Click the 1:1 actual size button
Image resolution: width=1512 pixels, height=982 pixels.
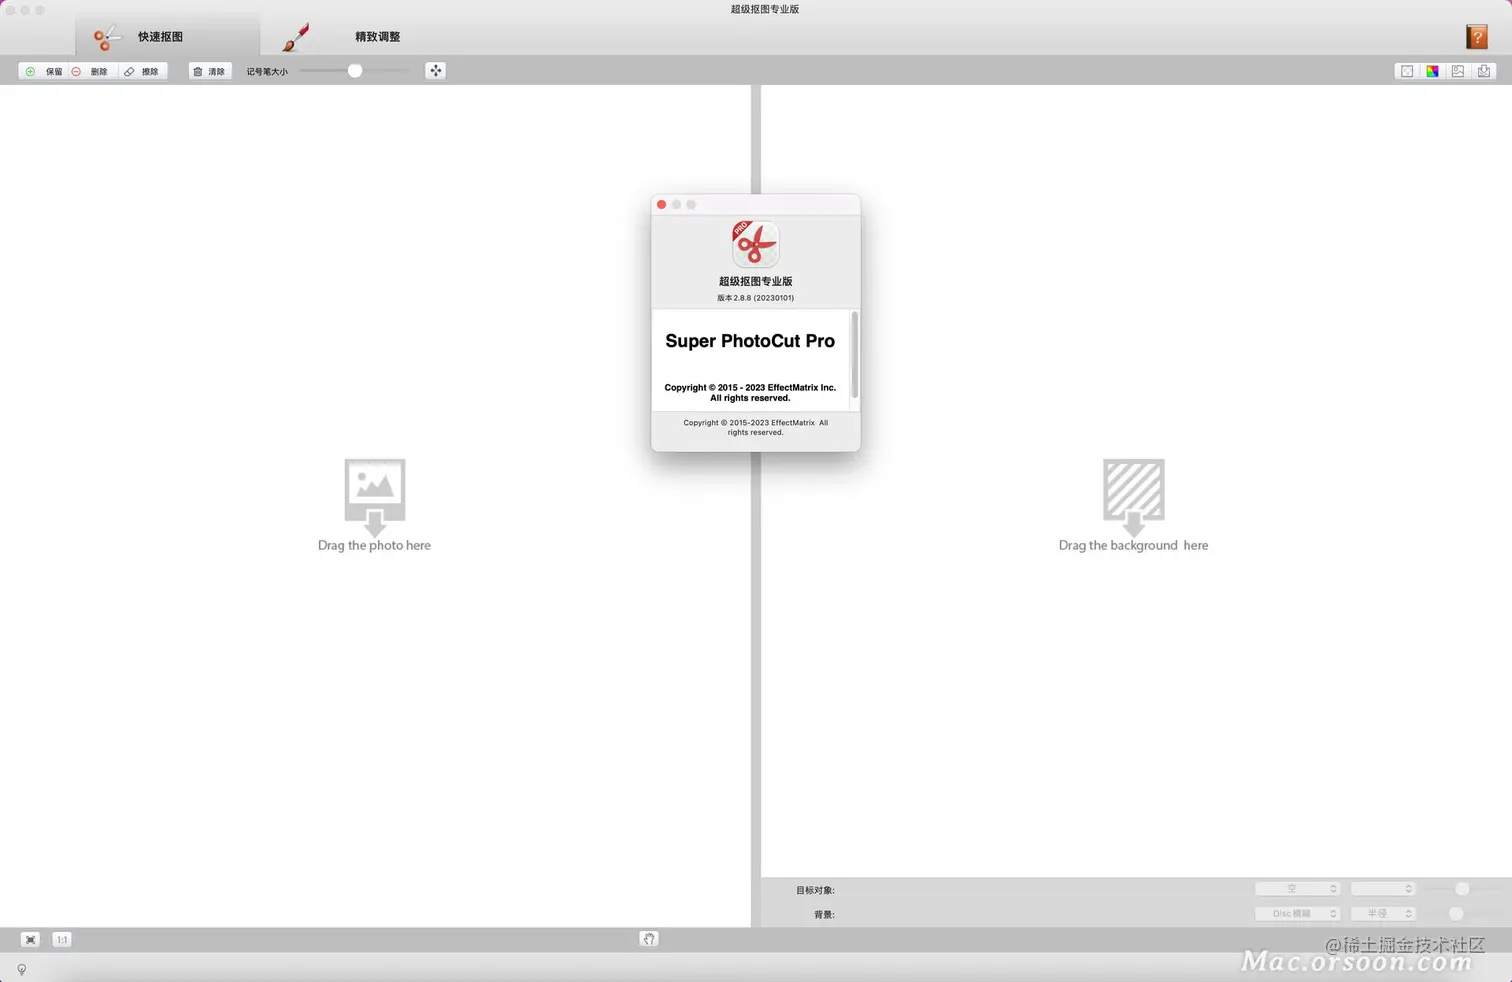[x=62, y=939]
